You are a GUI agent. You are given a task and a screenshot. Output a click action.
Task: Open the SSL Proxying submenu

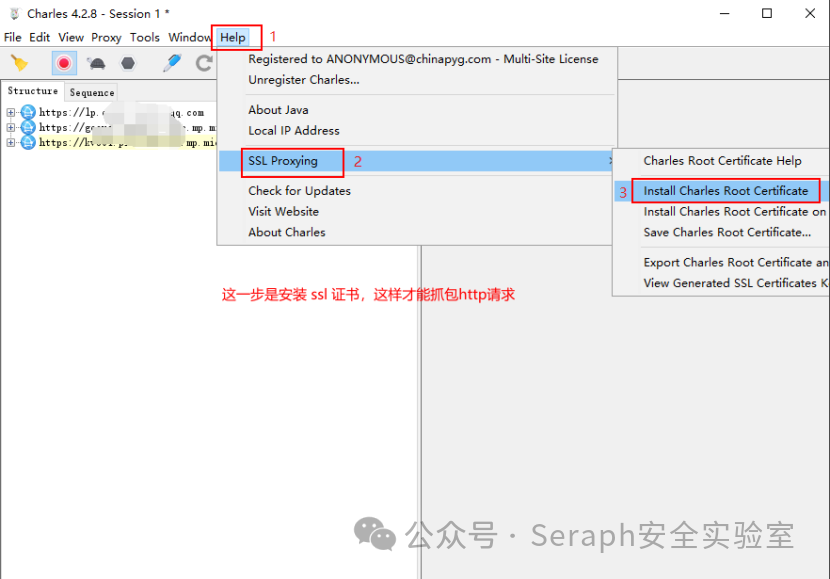417,161
